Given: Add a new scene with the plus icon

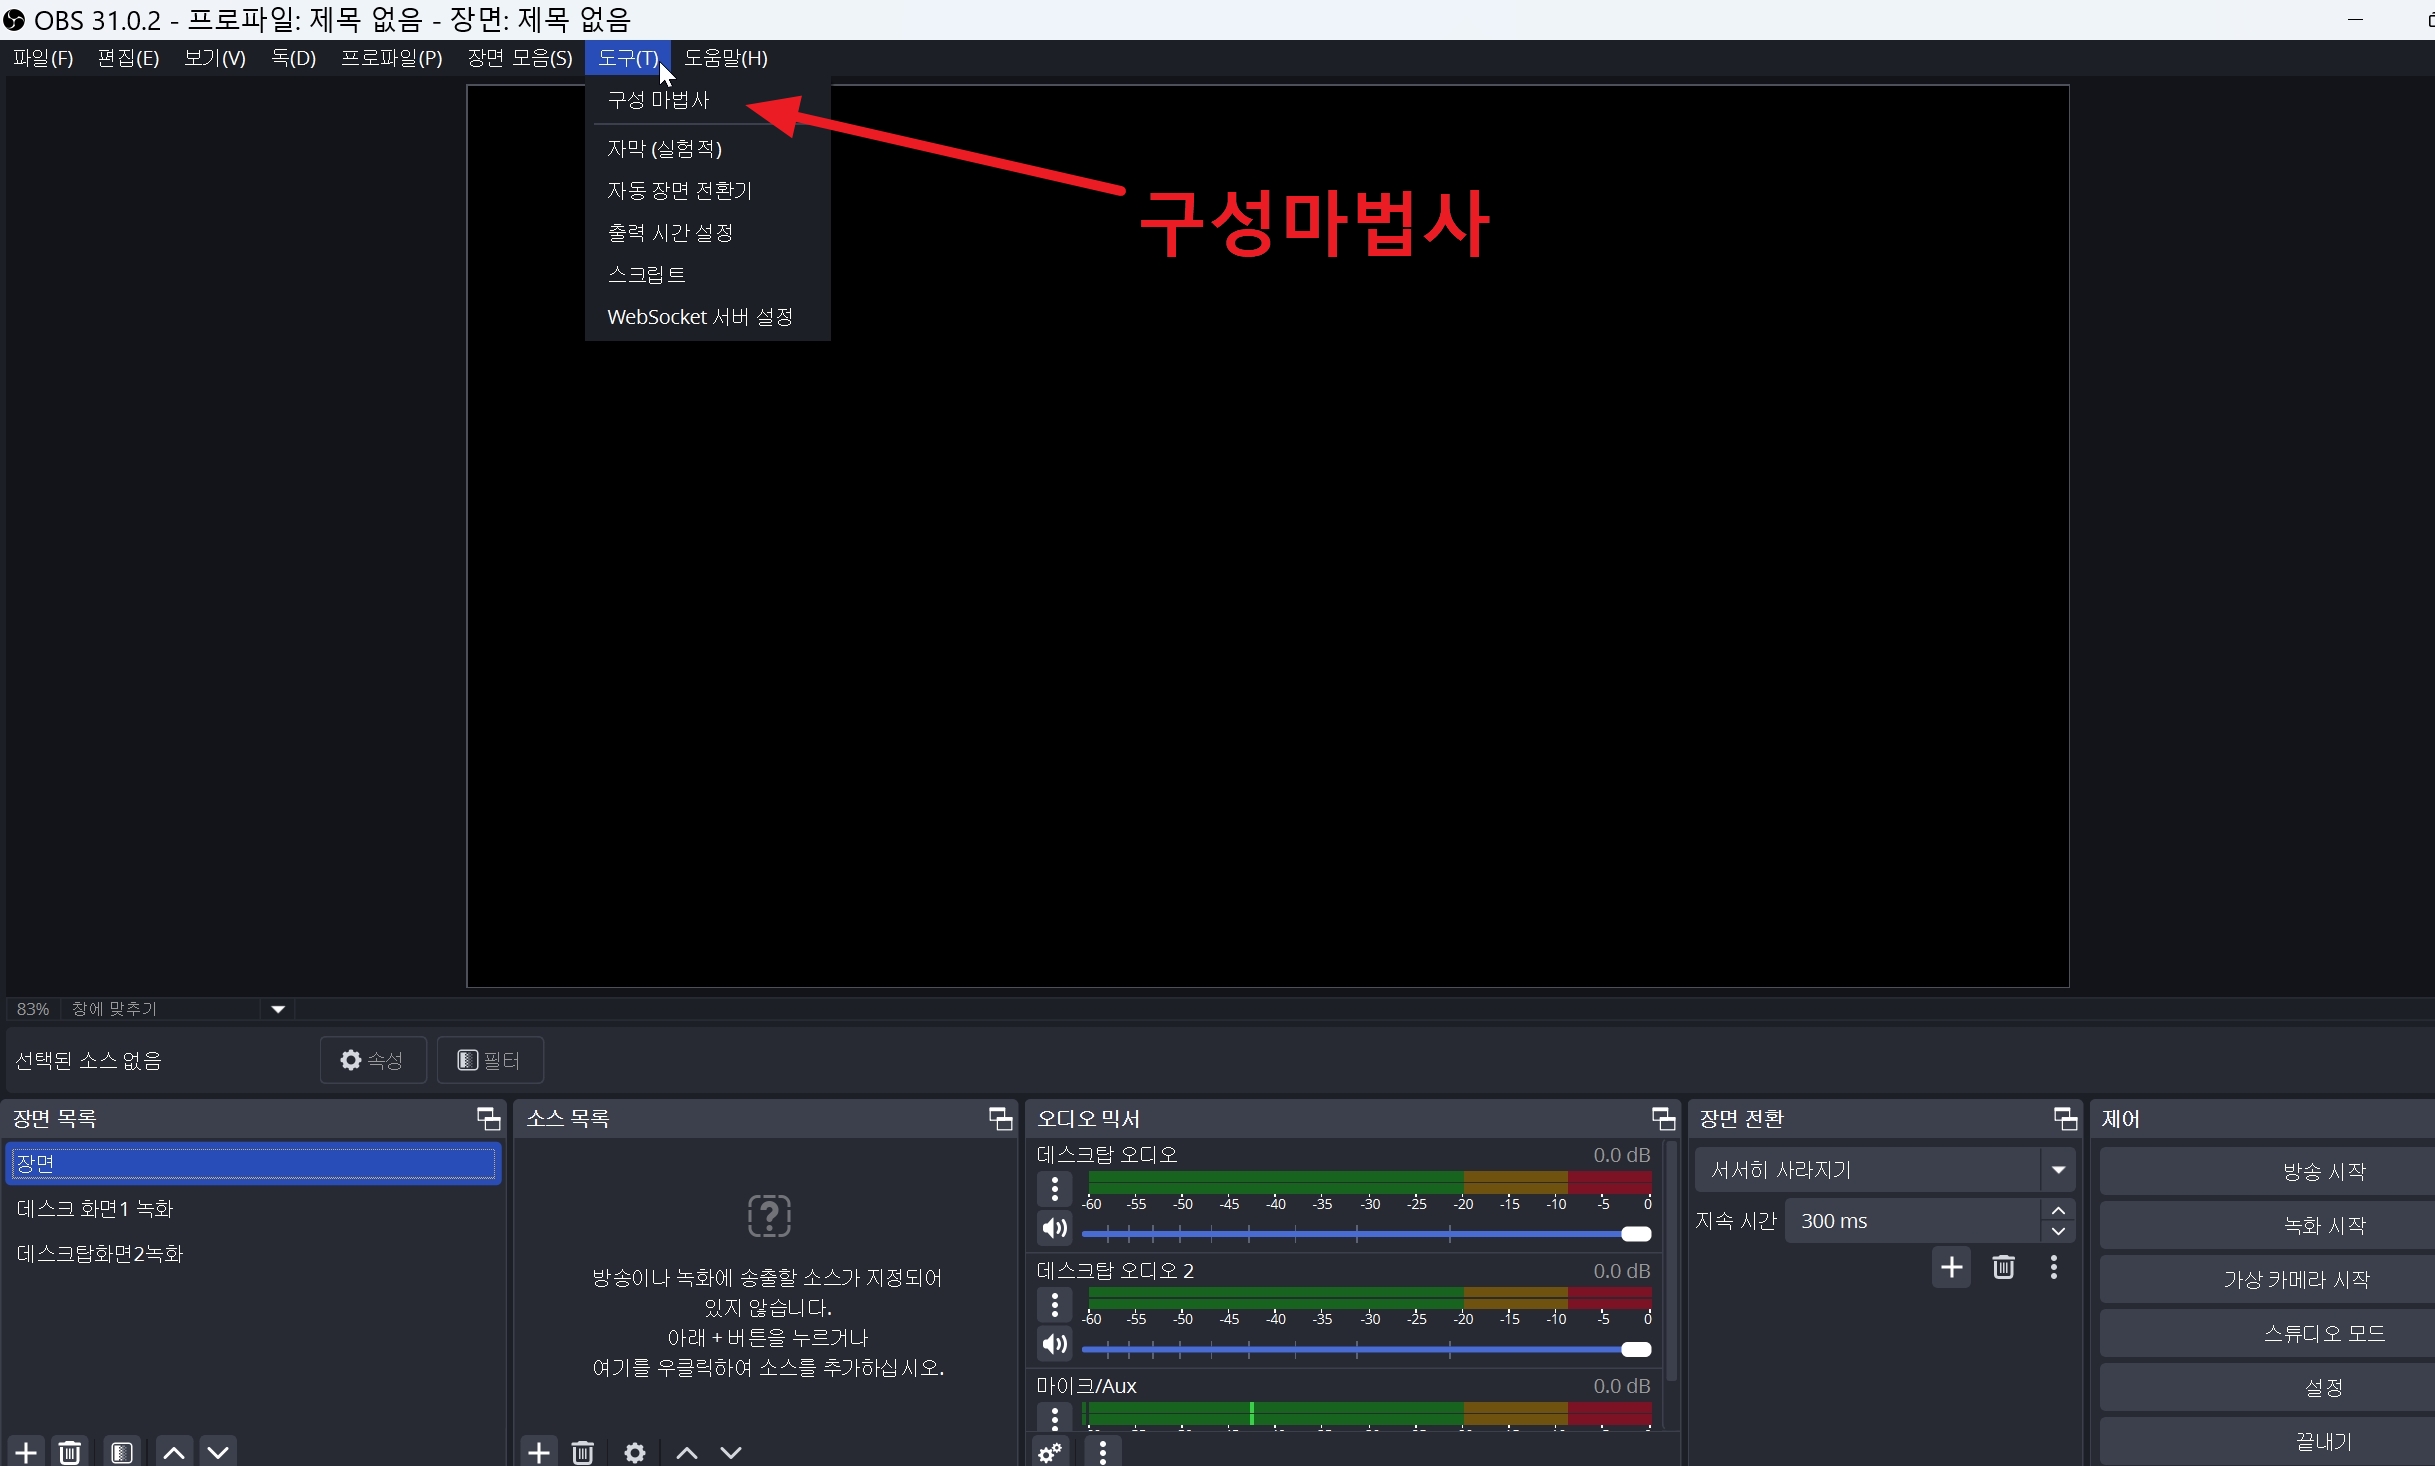Looking at the screenshot, I should [x=25, y=1452].
